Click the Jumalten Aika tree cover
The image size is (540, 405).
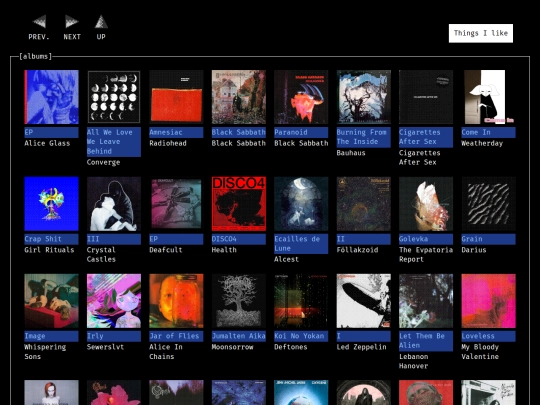pyautogui.click(x=239, y=301)
